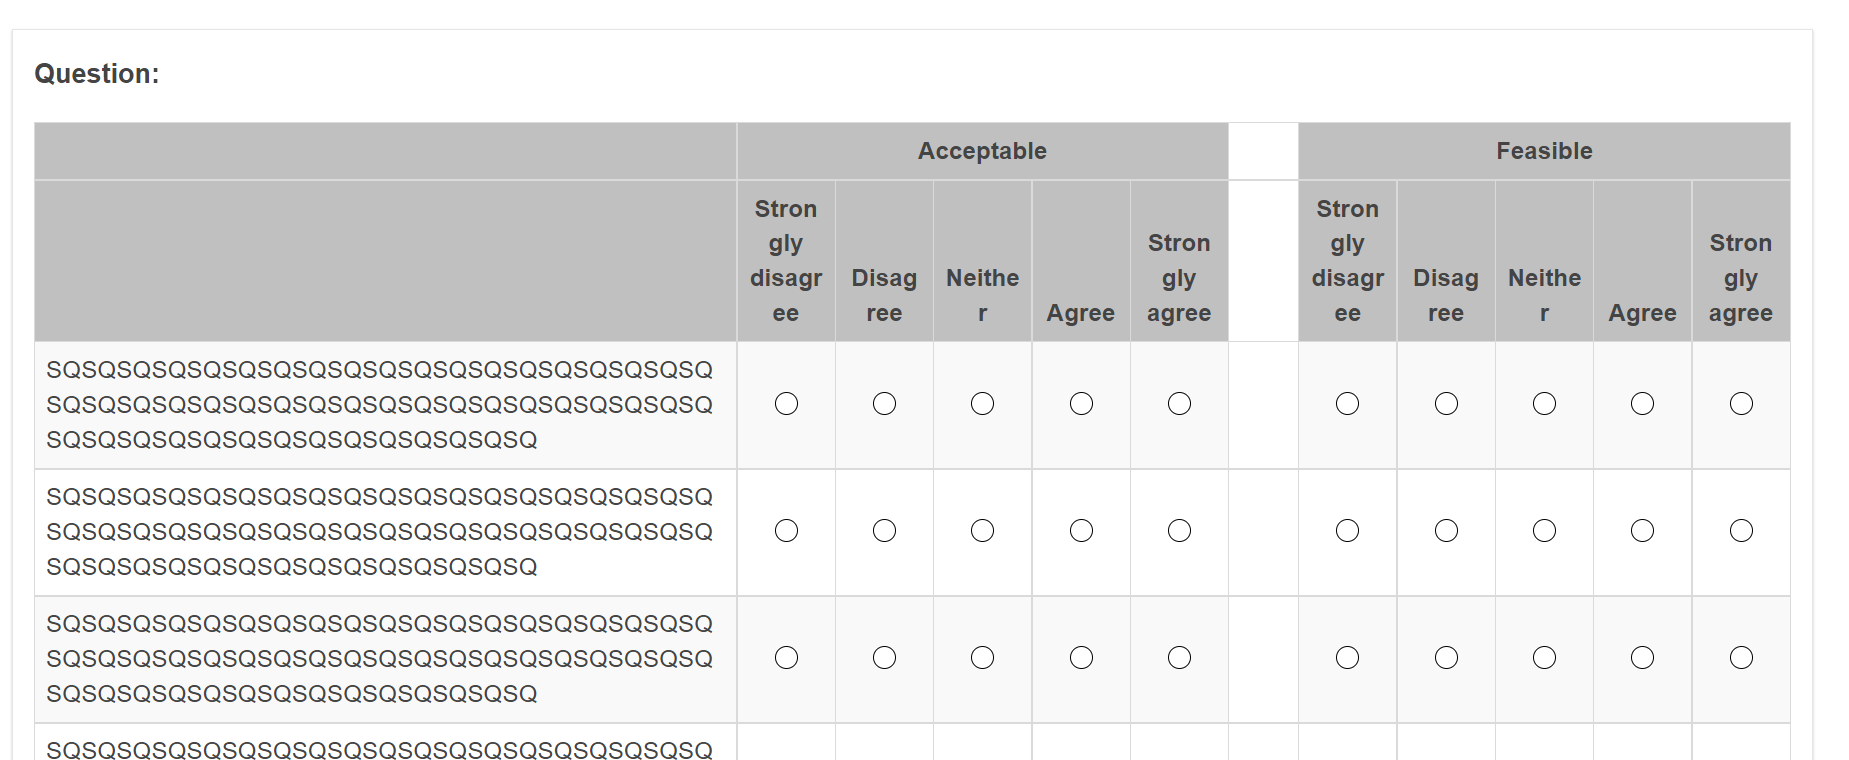Image resolution: width=1849 pixels, height=760 pixels.
Task: Select Acceptable 'Agree' for first statement
Action: pyautogui.click(x=1081, y=404)
